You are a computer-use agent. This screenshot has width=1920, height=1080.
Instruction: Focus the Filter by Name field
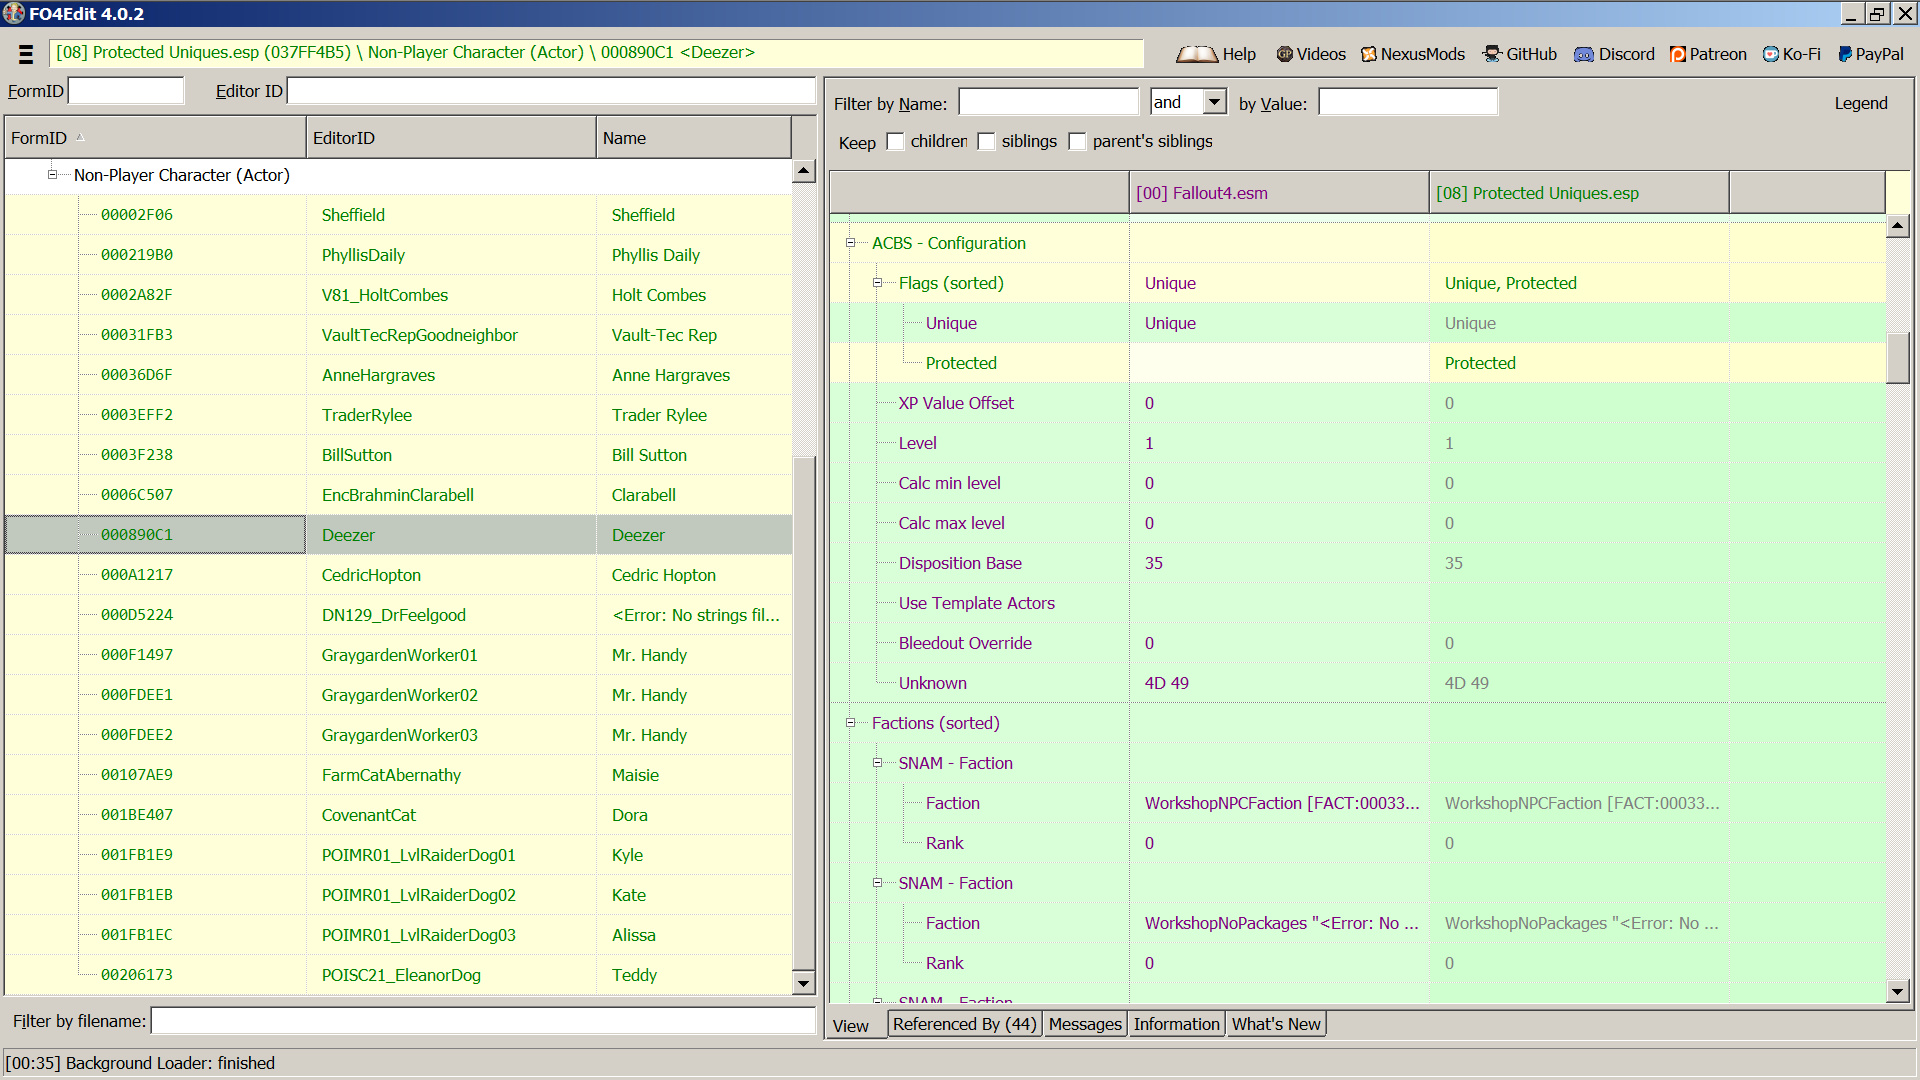1048,102
